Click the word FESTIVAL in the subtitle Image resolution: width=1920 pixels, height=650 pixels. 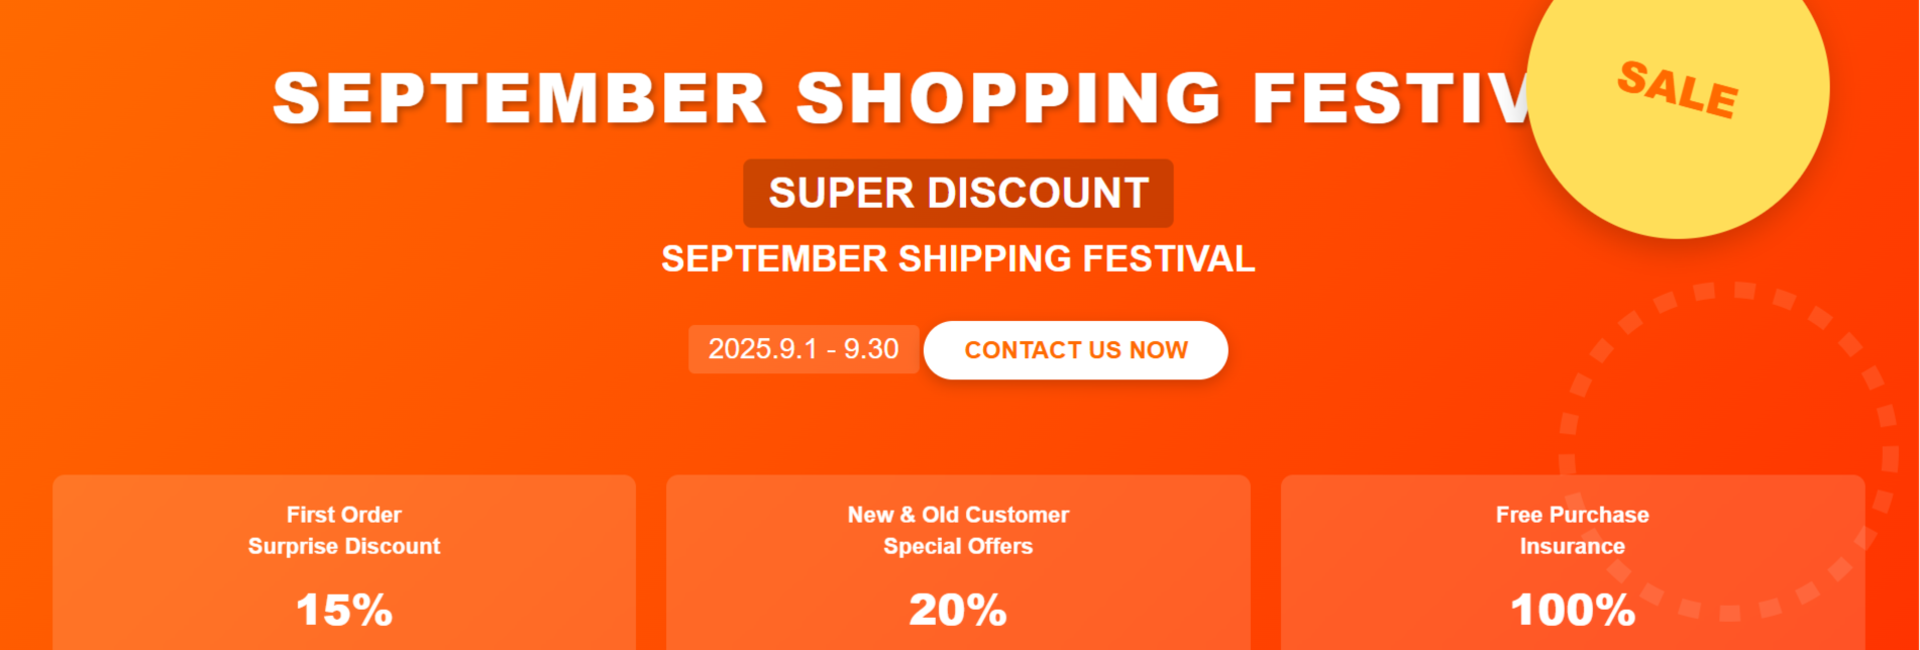tap(1168, 259)
